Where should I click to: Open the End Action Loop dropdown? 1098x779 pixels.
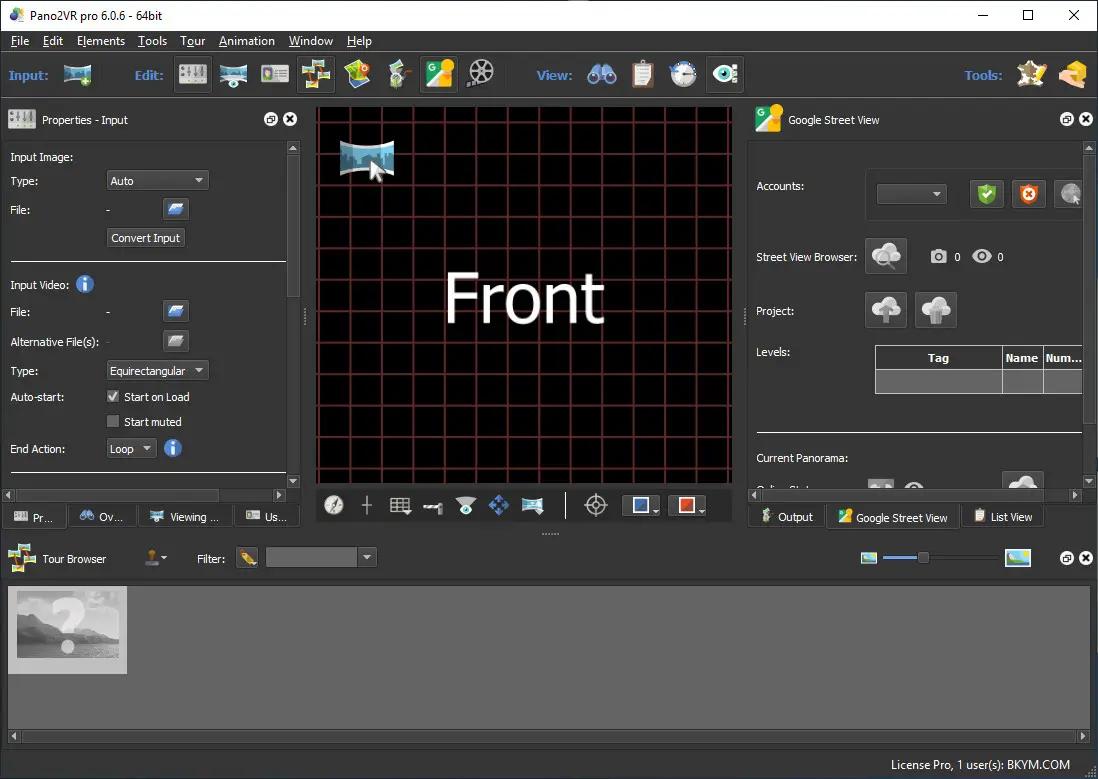131,449
